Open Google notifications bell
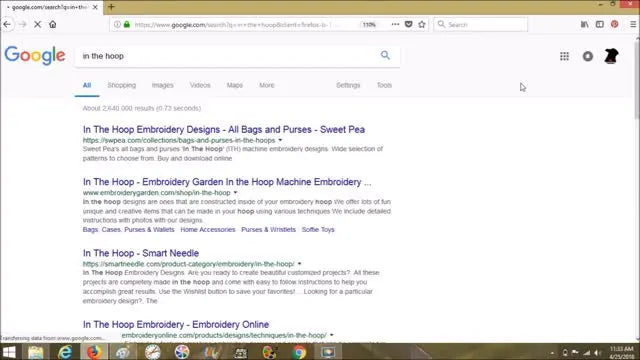The image size is (640, 360). pos(588,56)
